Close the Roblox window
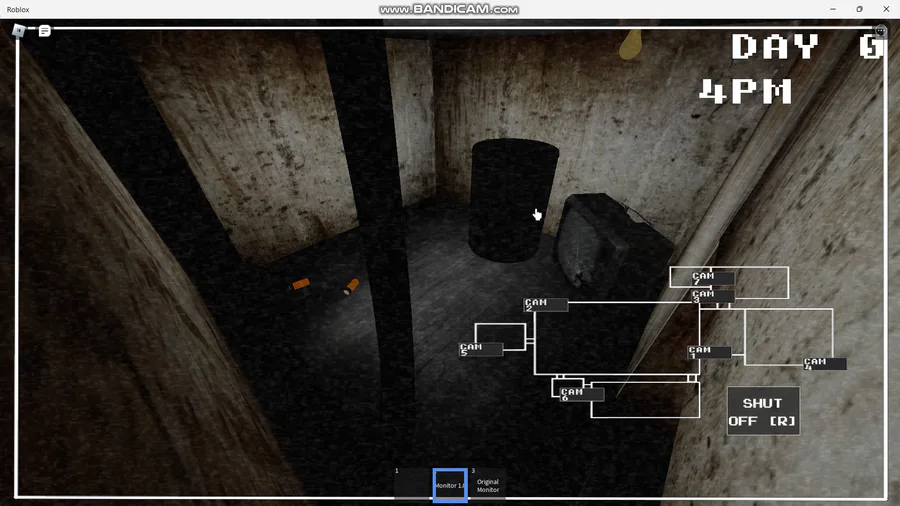900x506 pixels. (x=886, y=9)
